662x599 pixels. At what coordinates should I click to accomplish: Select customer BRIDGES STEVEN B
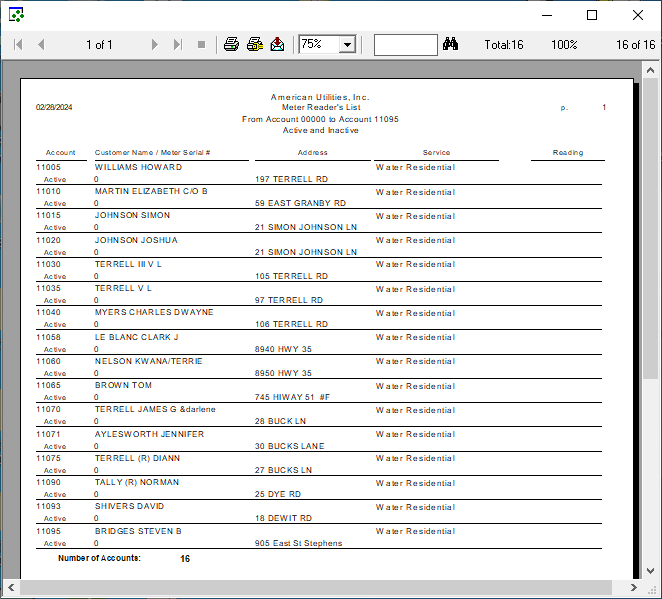(138, 531)
